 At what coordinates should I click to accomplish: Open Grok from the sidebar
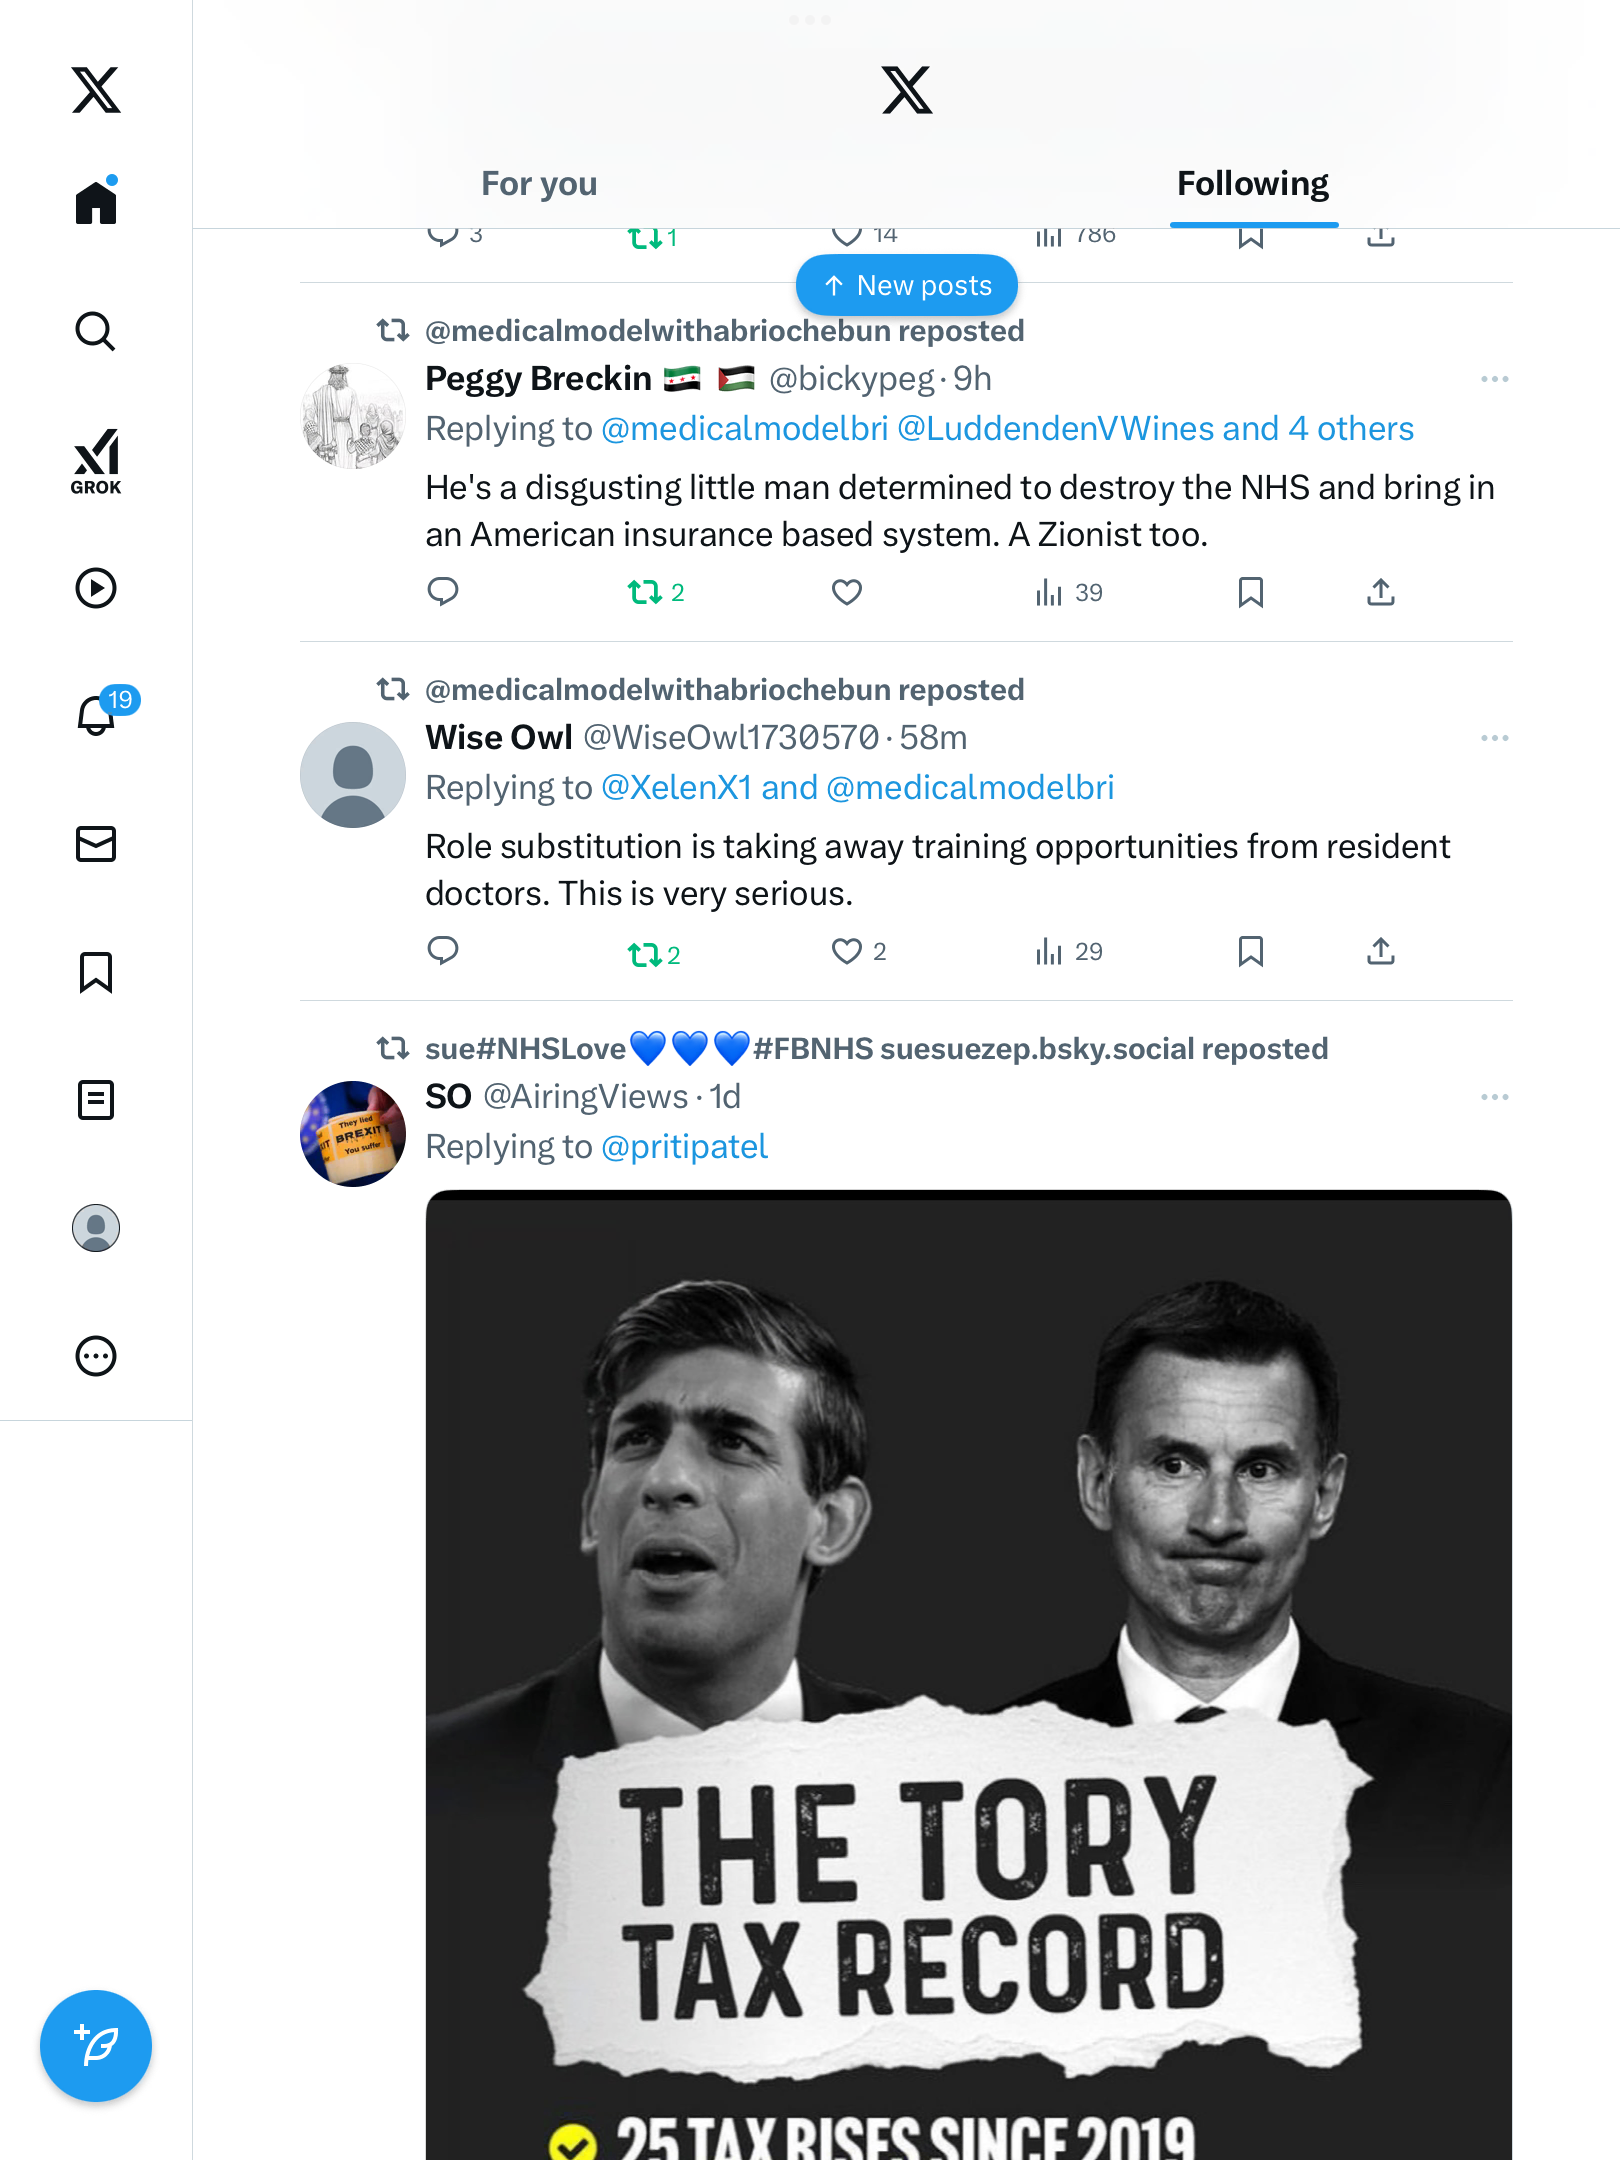click(96, 461)
